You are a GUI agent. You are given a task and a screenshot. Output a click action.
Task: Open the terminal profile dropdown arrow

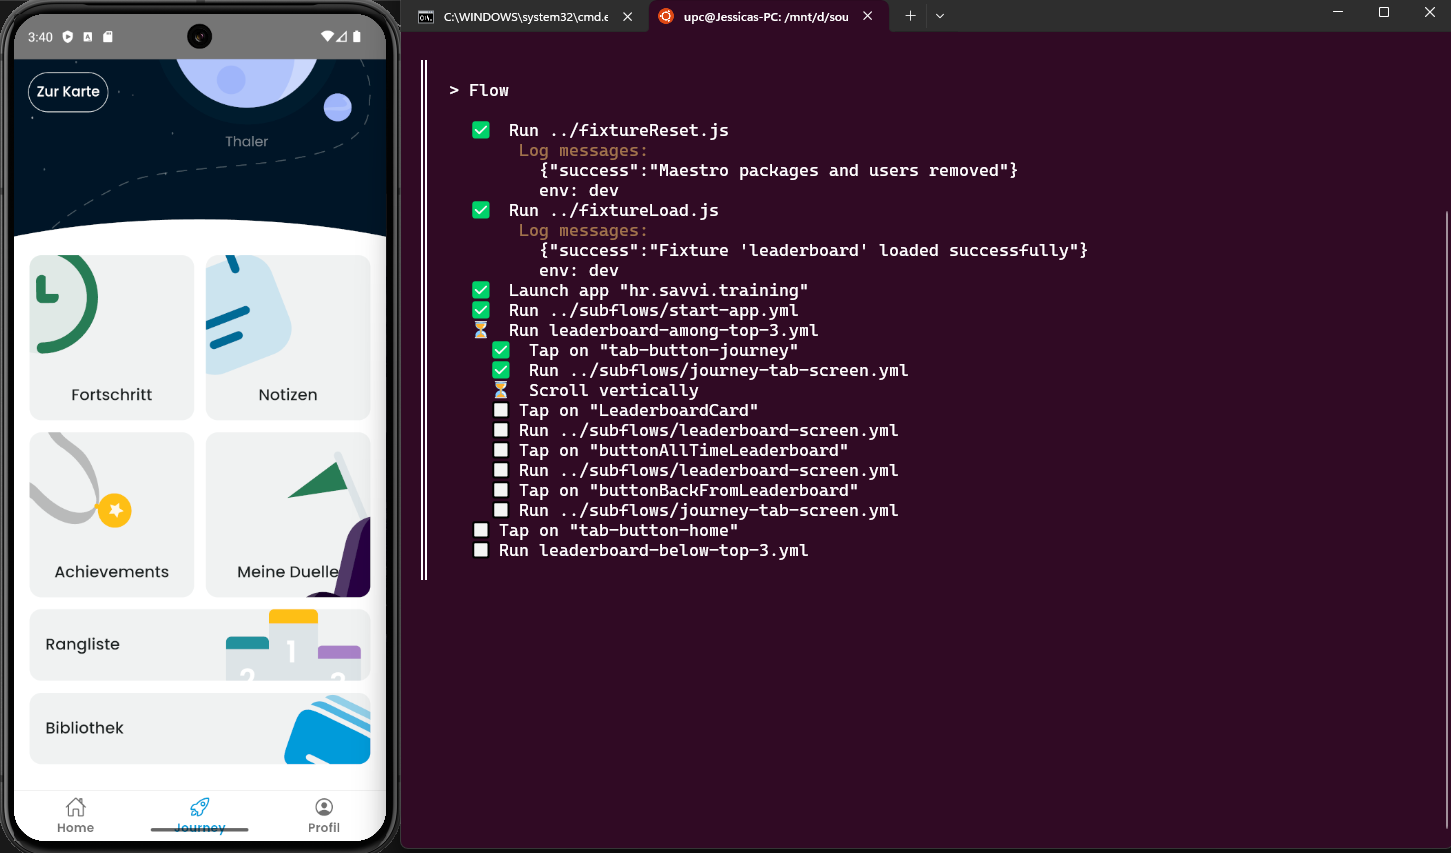[x=940, y=16]
